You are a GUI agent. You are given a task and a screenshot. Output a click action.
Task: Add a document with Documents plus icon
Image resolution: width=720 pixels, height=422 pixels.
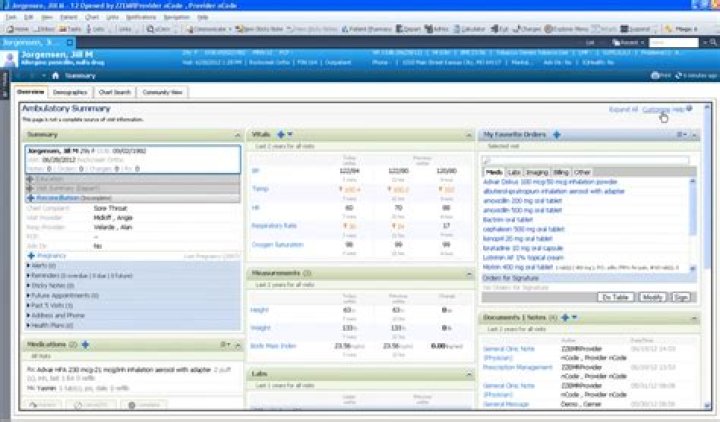(x=565, y=317)
